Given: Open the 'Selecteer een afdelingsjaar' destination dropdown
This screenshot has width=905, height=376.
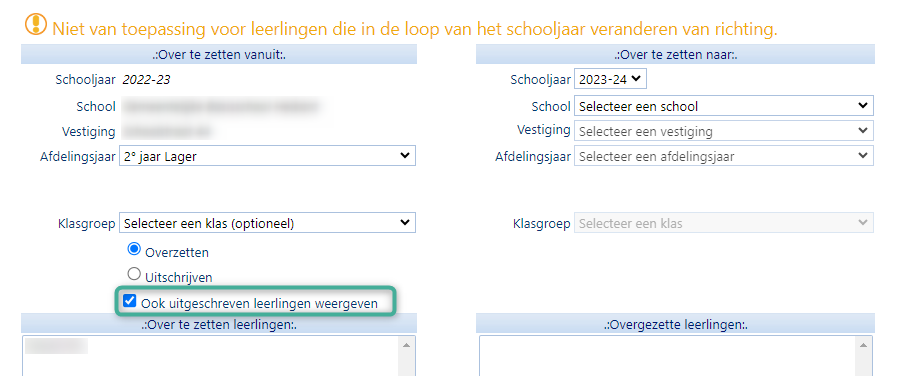Looking at the screenshot, I should pyautogui.click(x=724, y=155).
